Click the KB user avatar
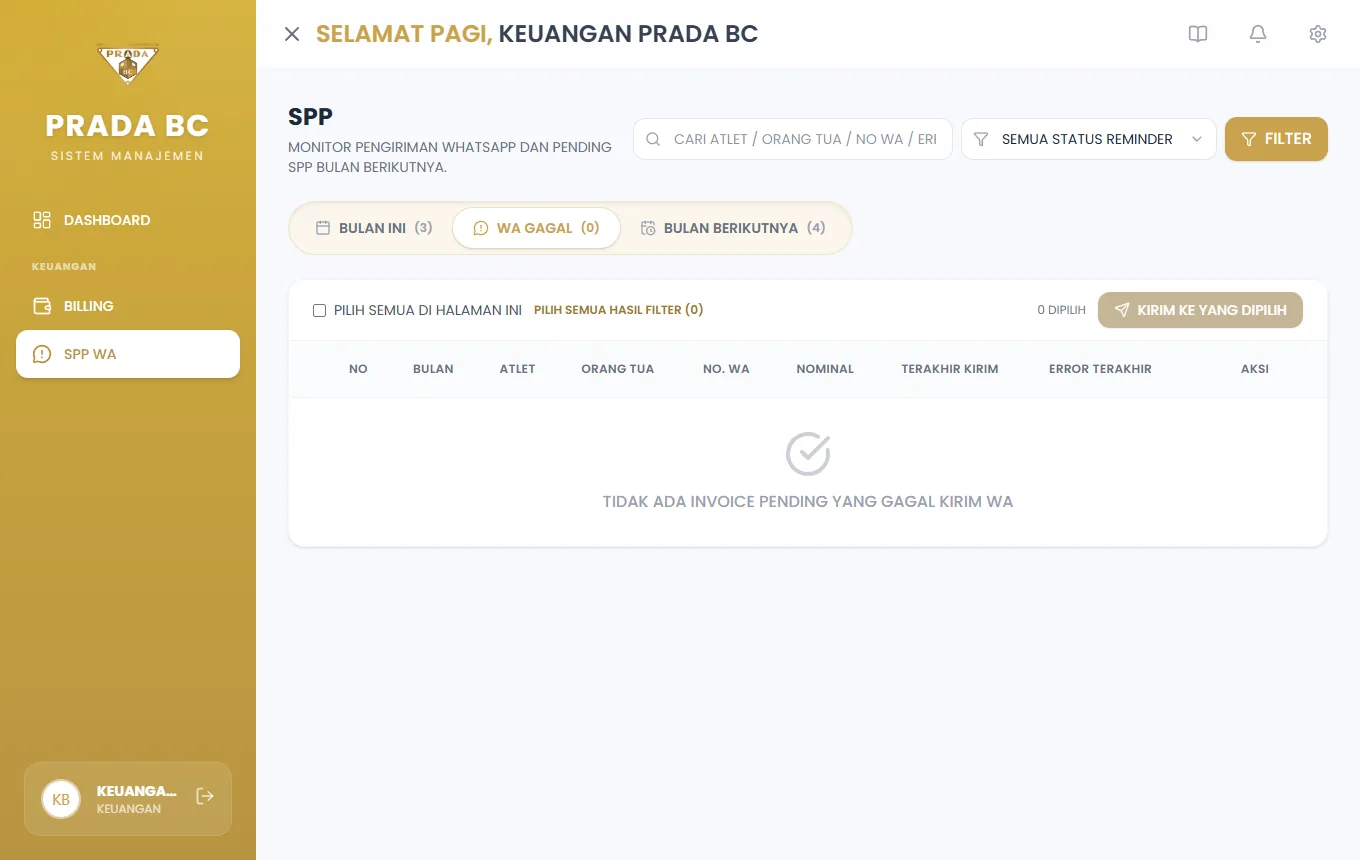Viewport: 1360px width, 860px height. click(61, 799)
